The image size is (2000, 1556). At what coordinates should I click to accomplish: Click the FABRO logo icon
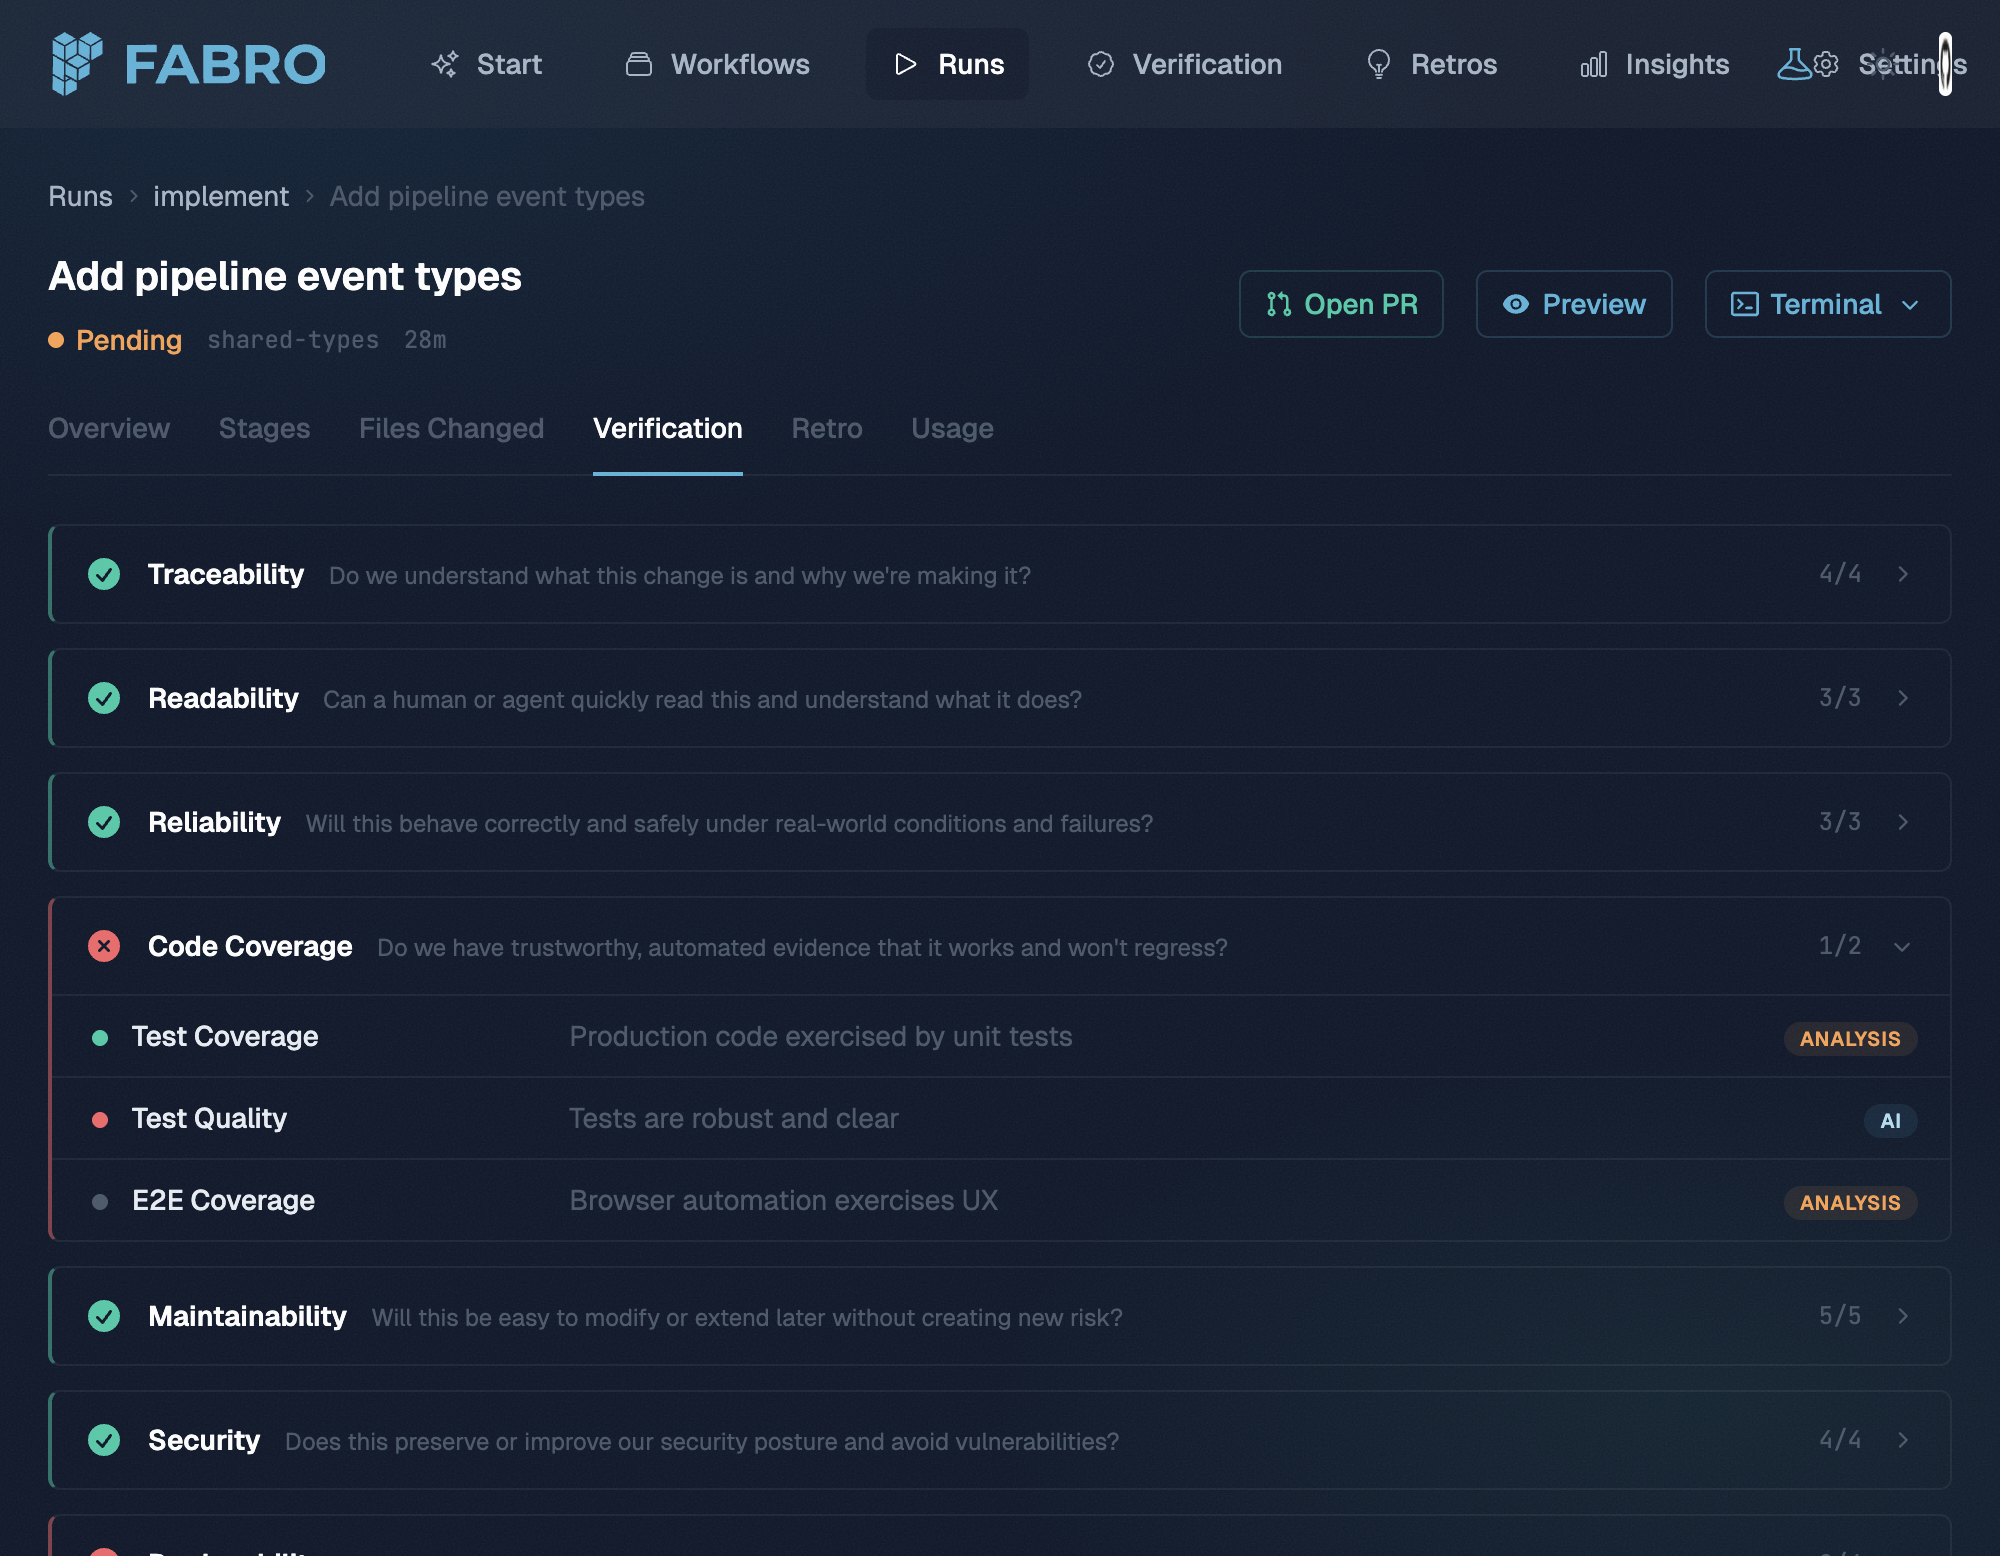[78, 63]
